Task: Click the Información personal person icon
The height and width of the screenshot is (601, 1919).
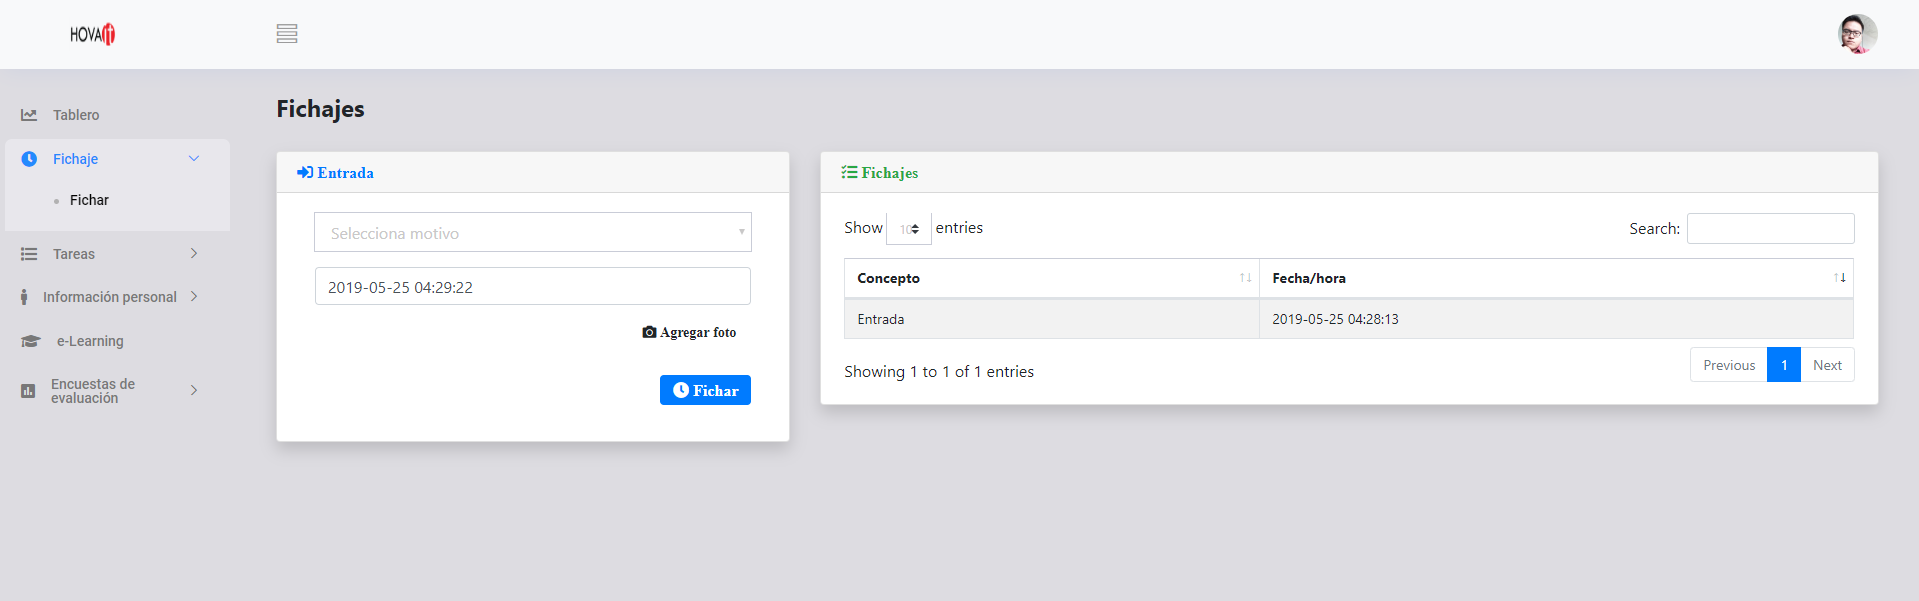Action: pos(24,297)
